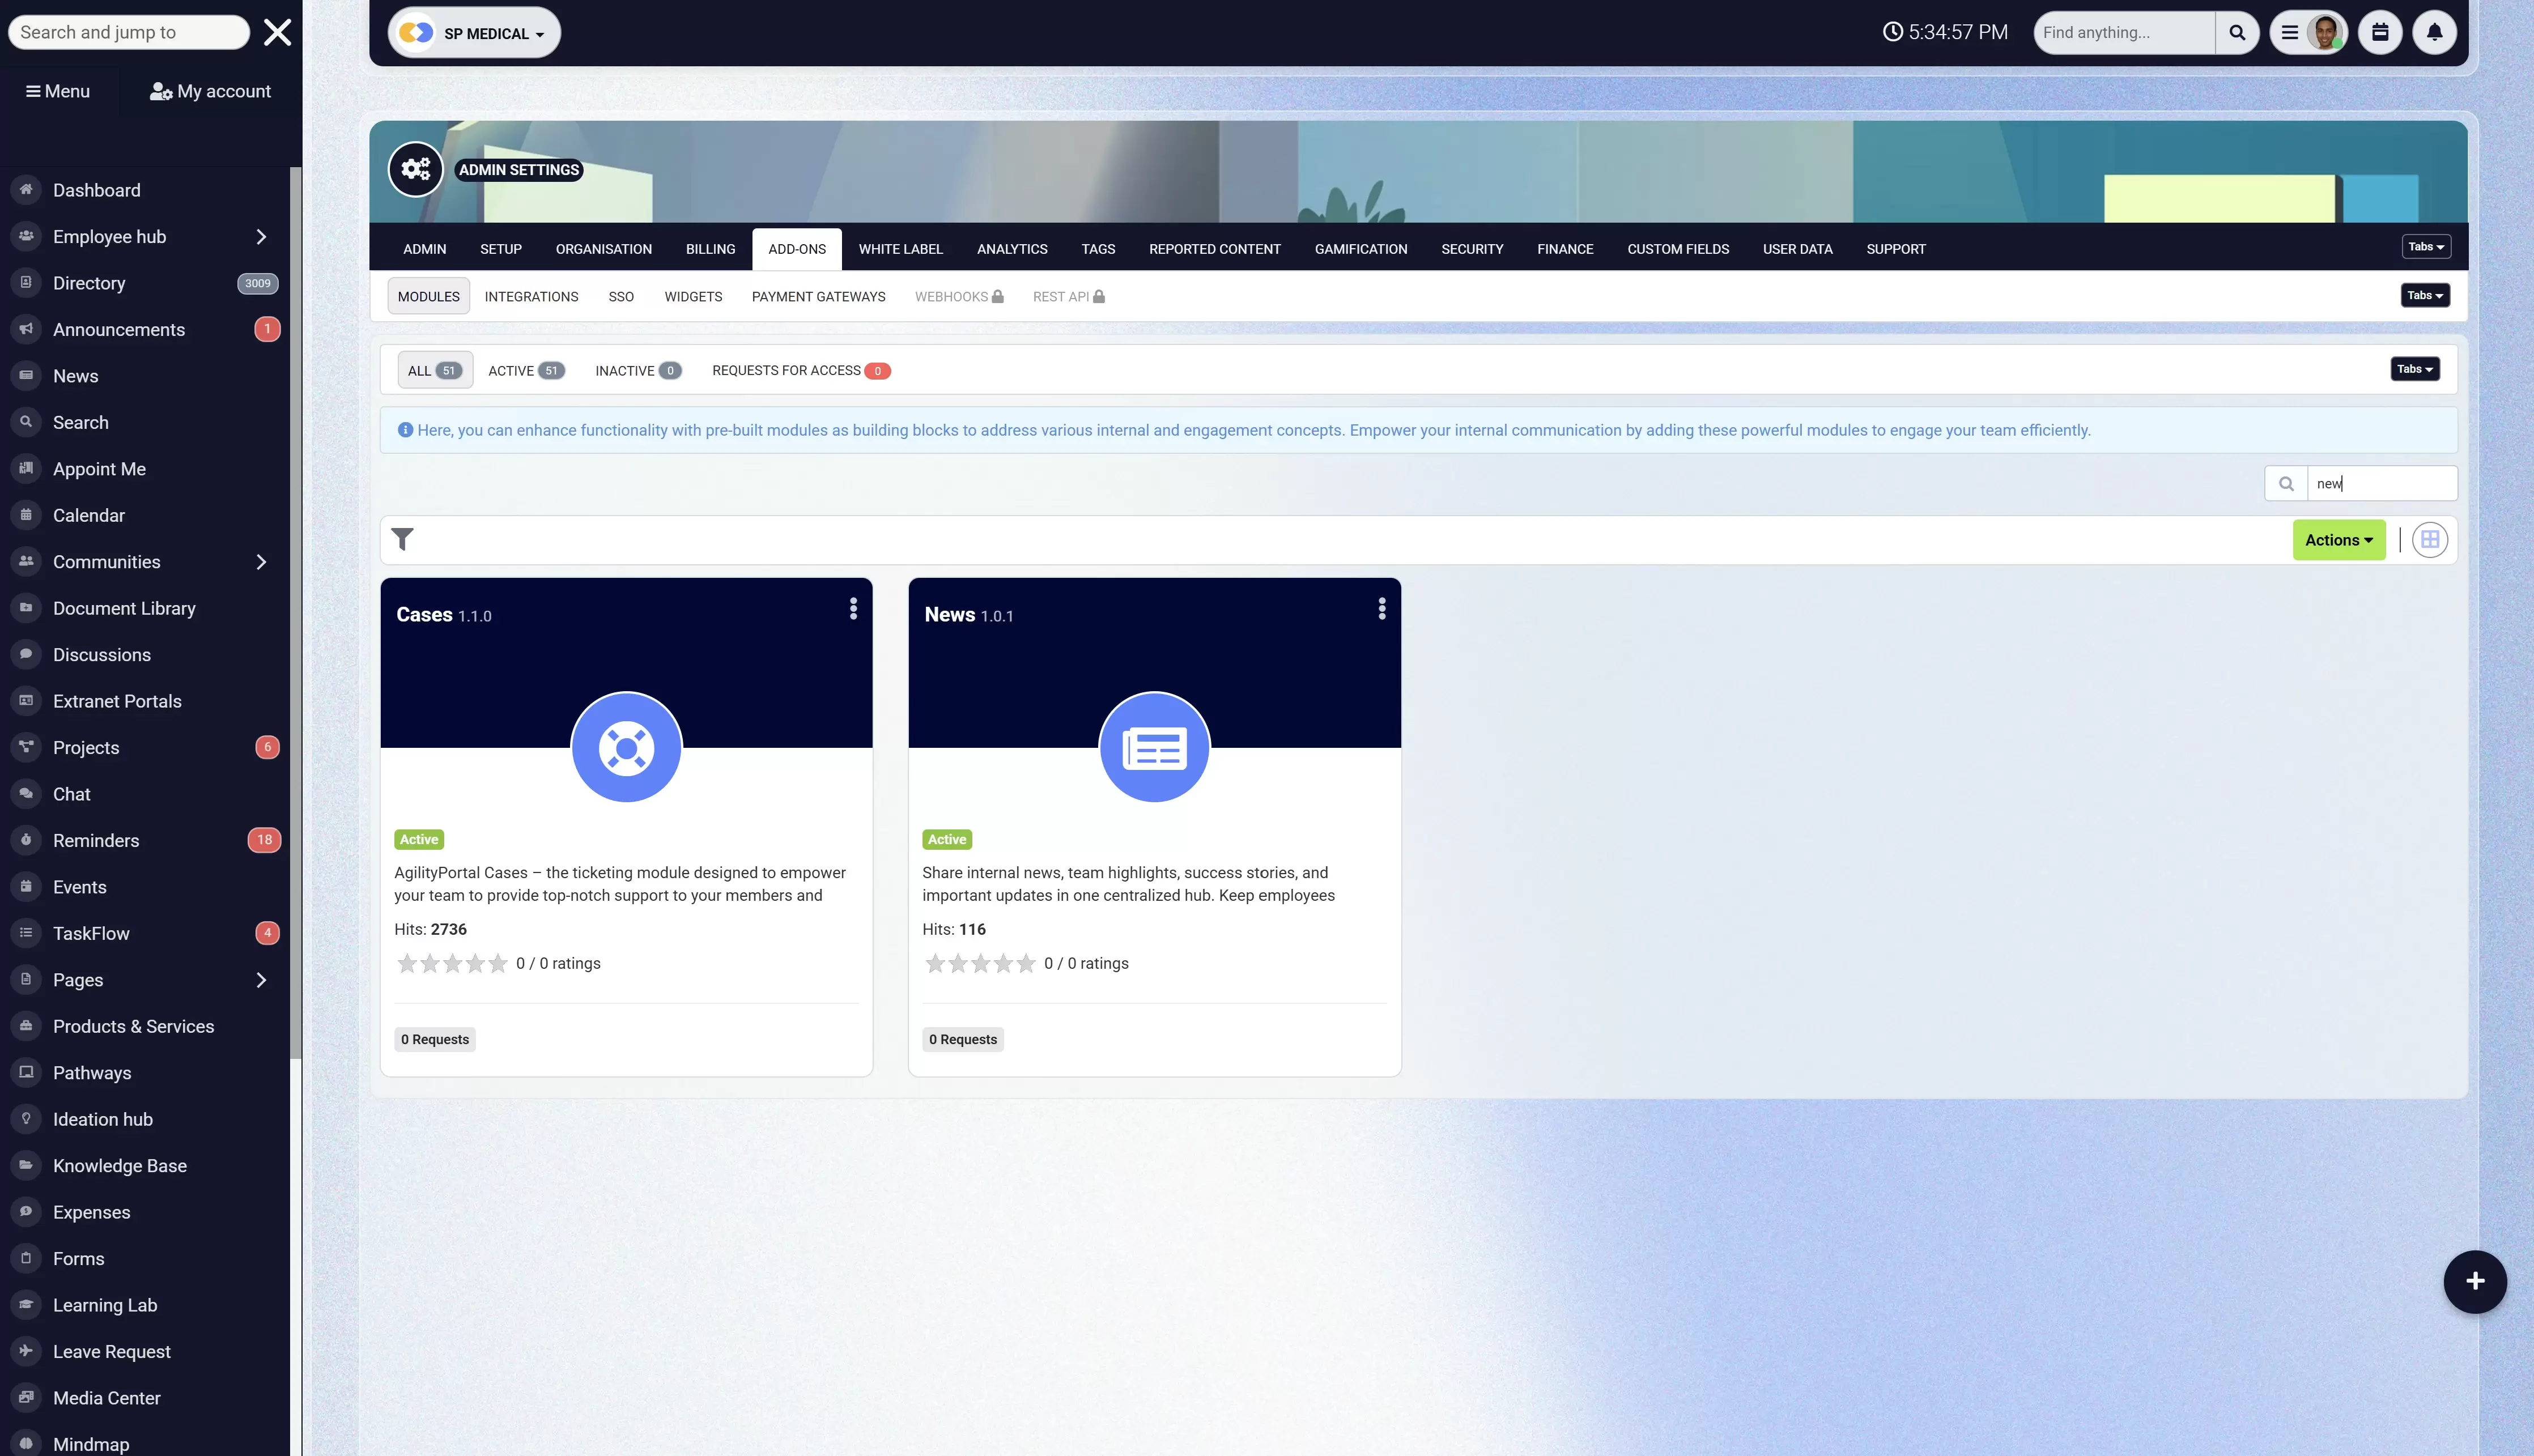Open Cases card three-dot menu

tap(853, 609)
